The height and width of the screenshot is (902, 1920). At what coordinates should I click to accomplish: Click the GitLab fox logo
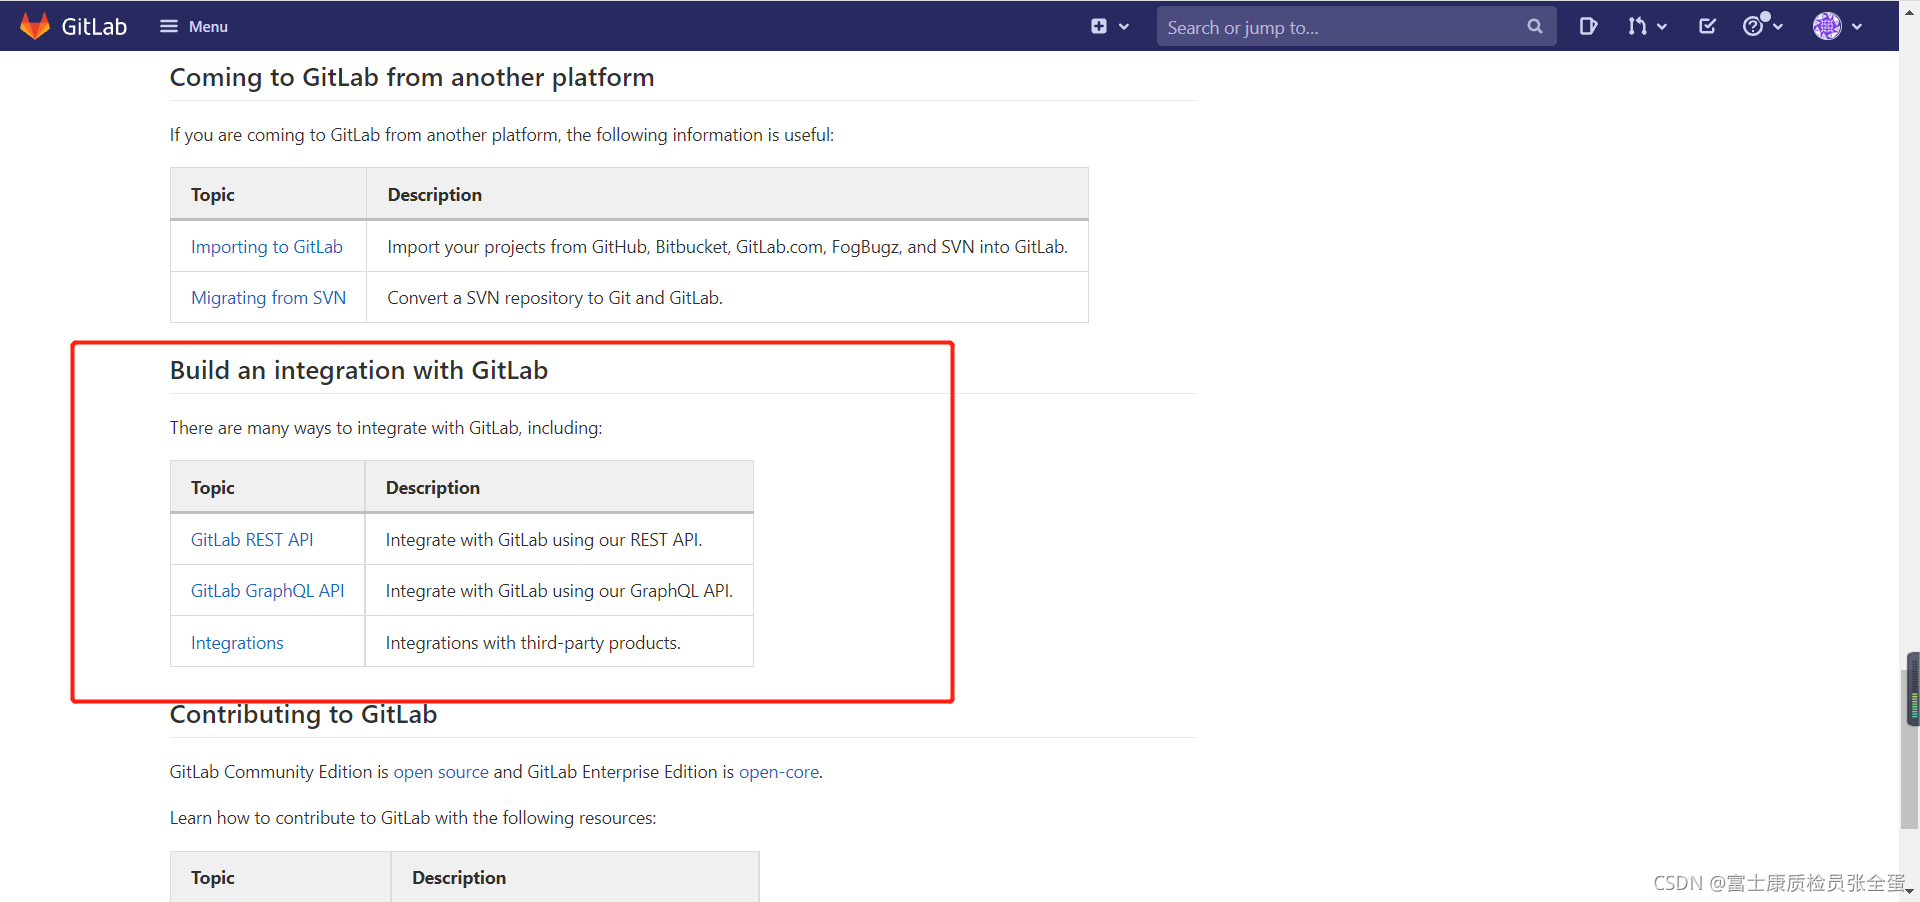click(x=35, y=26)
